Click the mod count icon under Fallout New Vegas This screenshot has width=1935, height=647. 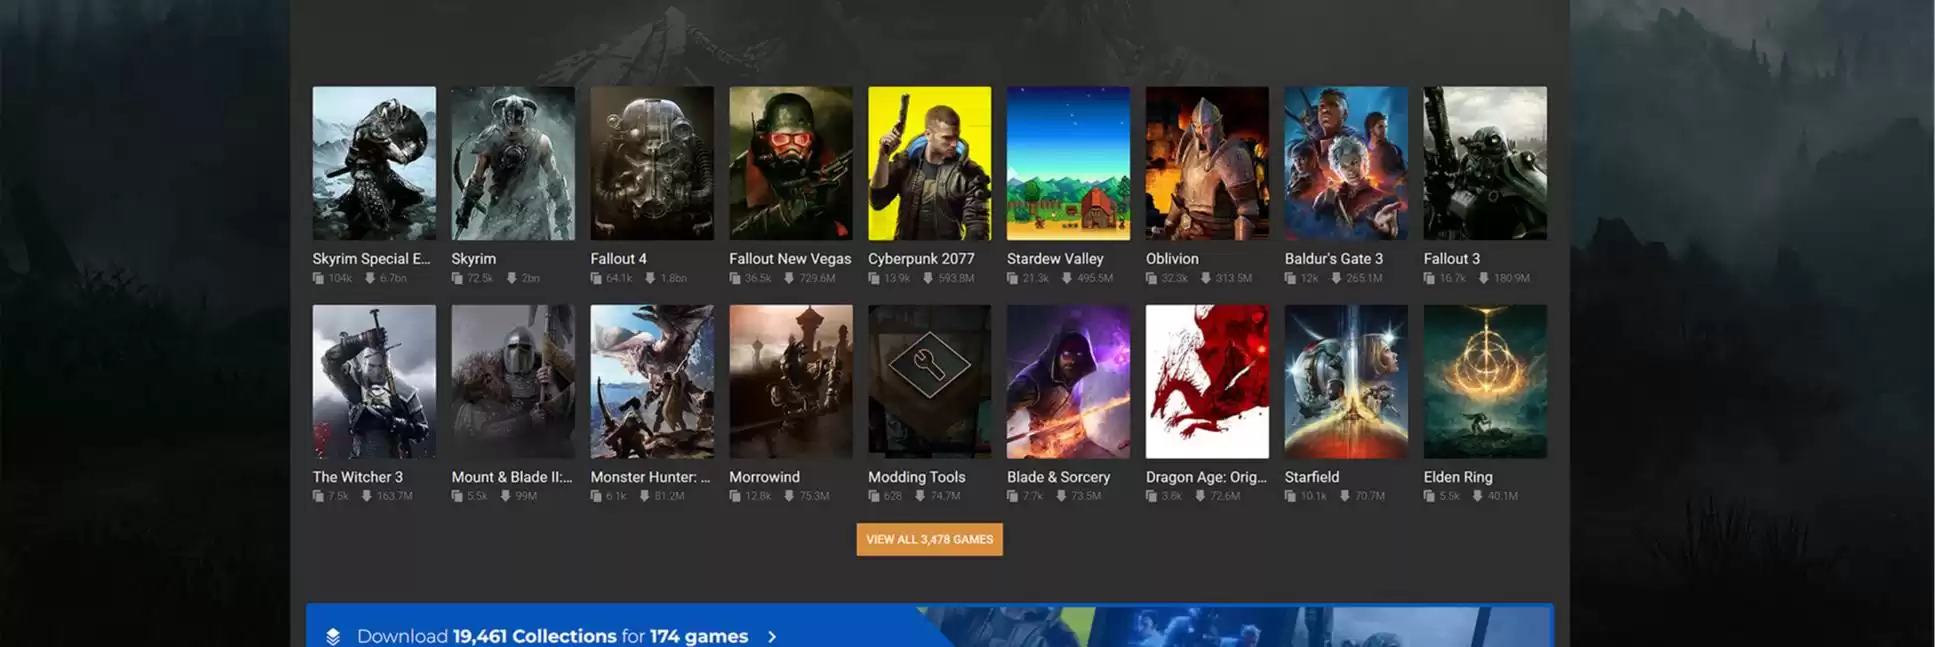pyautogui.click(x=735, y=278)
